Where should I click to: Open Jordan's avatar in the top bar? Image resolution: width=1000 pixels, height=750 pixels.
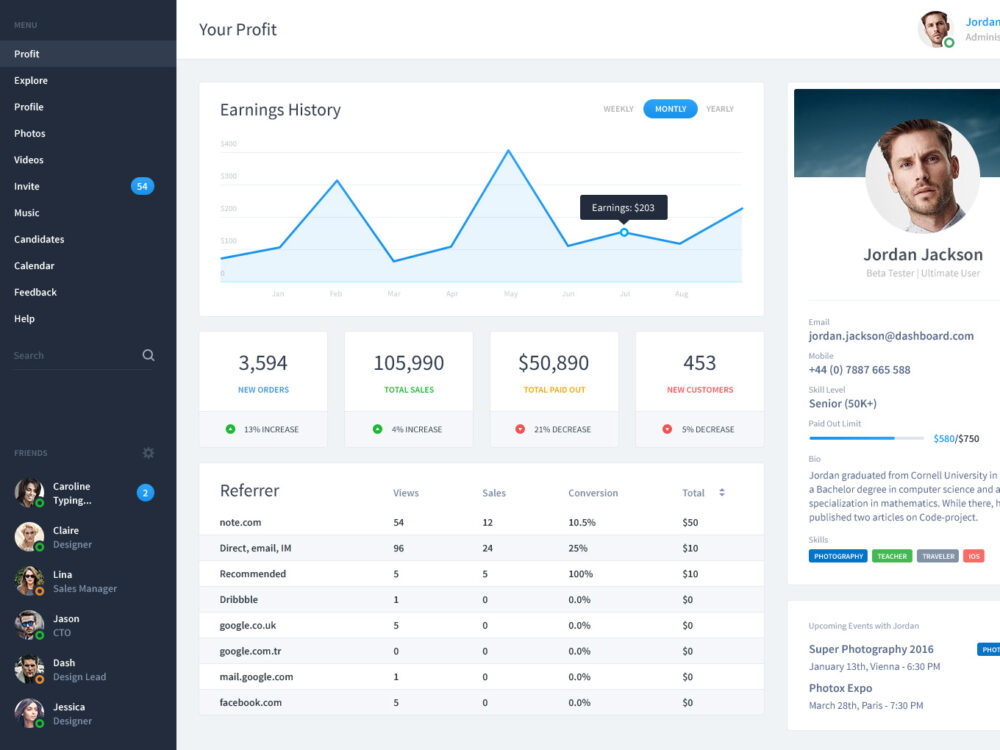[x=934, y=27]
